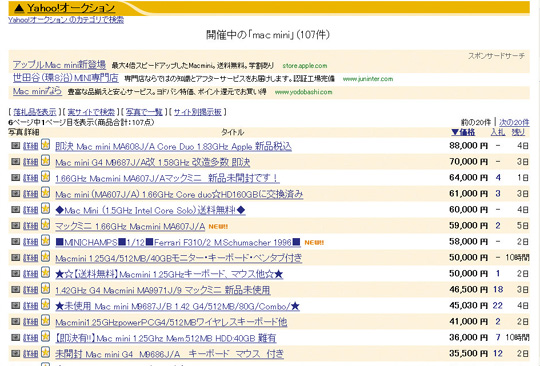This screenshot has width=540, height=366.
Task: Click the photo icon for the 45,030円 listing
Action: click(x=15, y=305)
